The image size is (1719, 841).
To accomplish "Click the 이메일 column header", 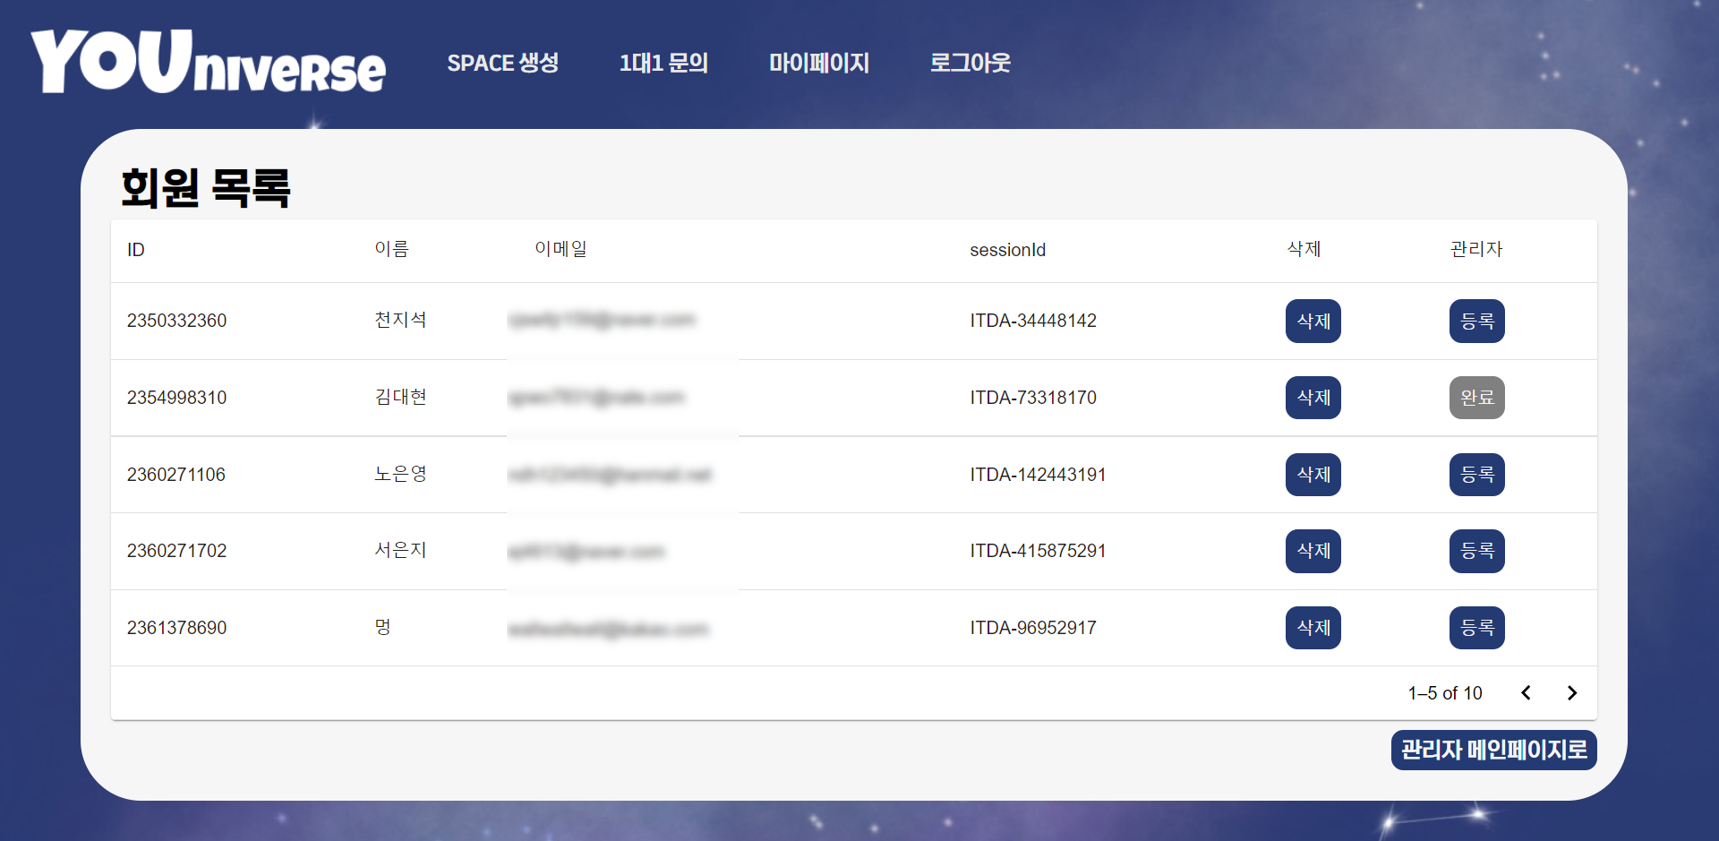I will tap(561, 249).
